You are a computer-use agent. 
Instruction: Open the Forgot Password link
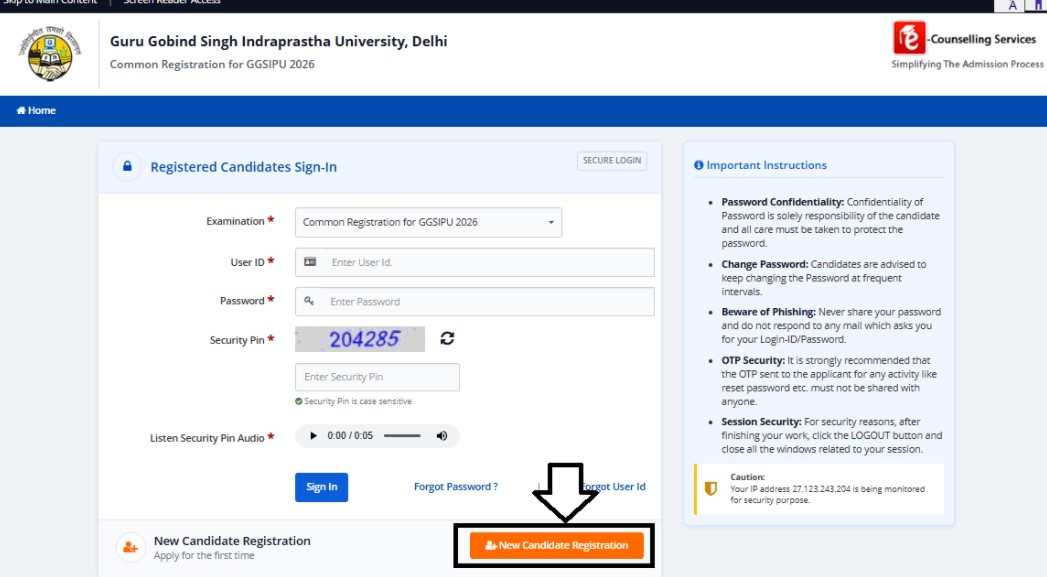coord(455,487)
